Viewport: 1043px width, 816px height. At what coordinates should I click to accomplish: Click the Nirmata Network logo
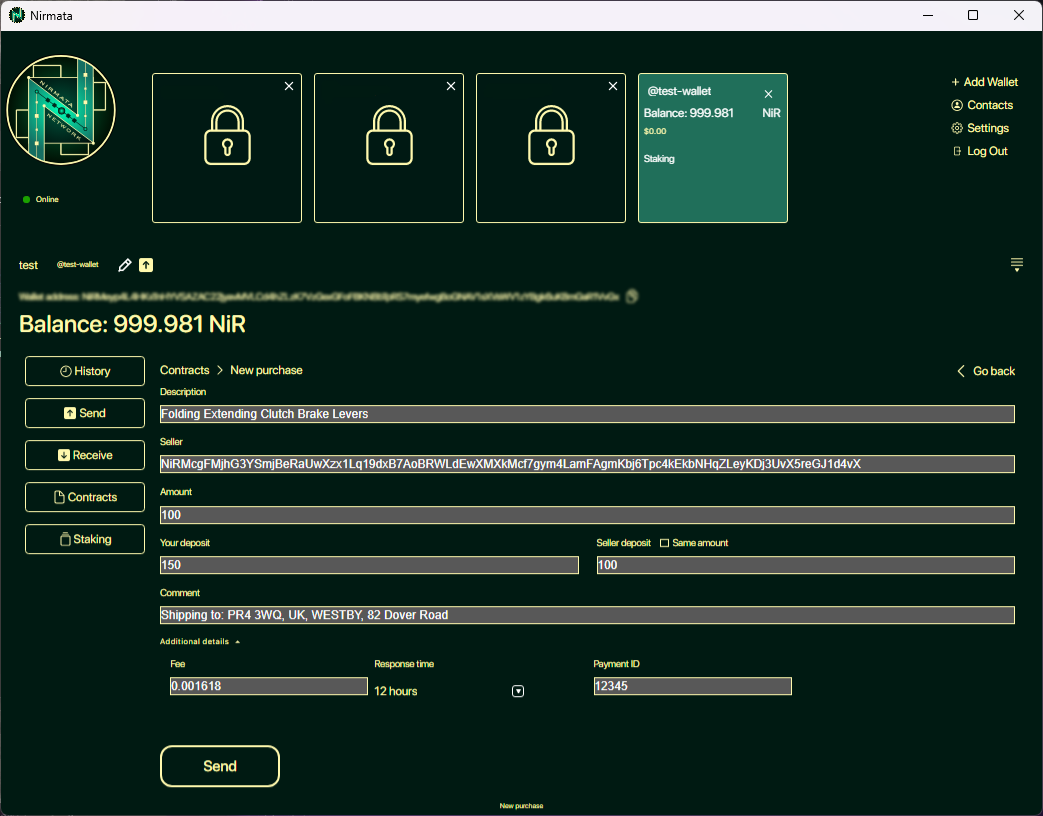click(x=61, y=110)
